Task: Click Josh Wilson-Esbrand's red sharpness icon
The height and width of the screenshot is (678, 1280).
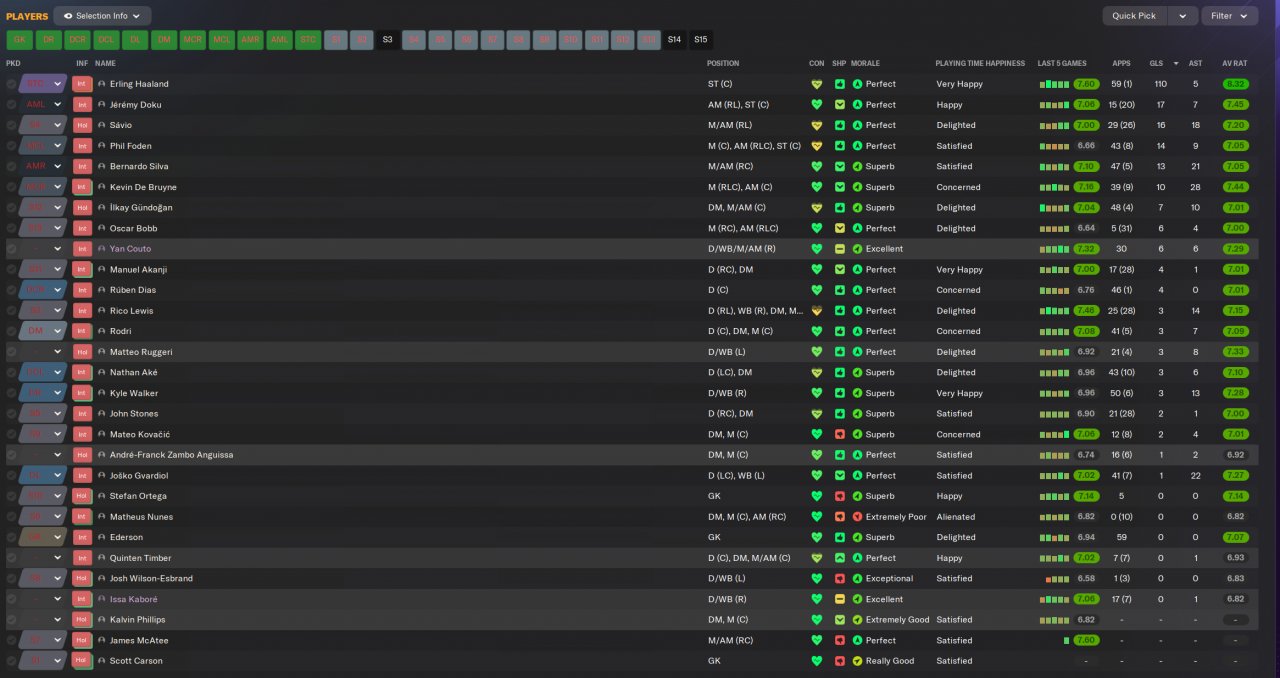Action: (839, 578)
